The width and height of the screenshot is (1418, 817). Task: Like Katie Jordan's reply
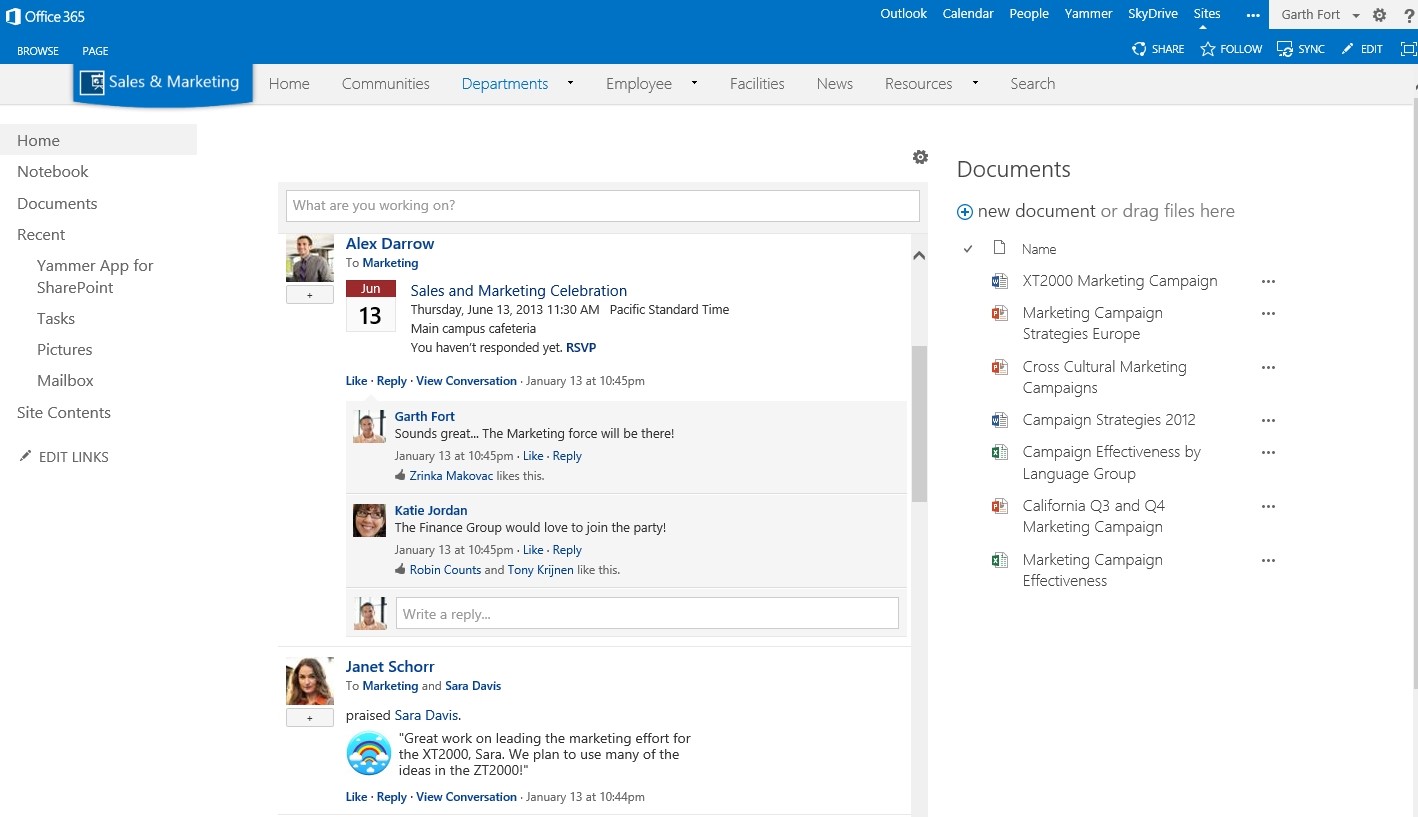(x=533, y=550)
